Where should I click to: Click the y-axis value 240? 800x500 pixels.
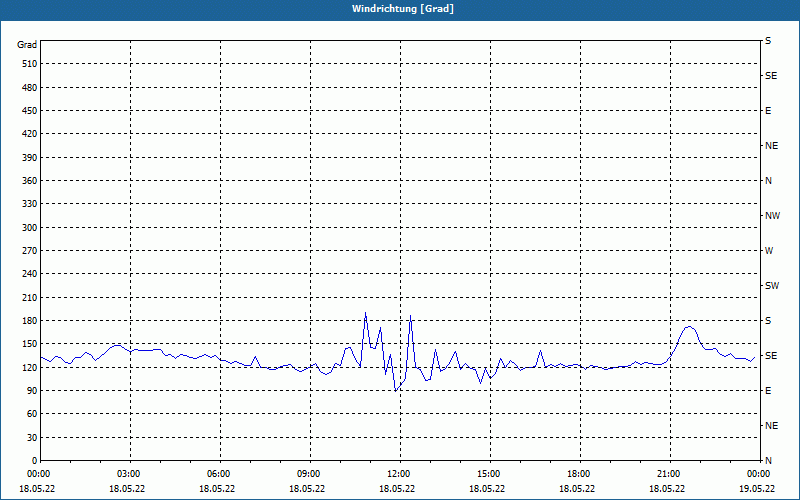pos(30,274)
